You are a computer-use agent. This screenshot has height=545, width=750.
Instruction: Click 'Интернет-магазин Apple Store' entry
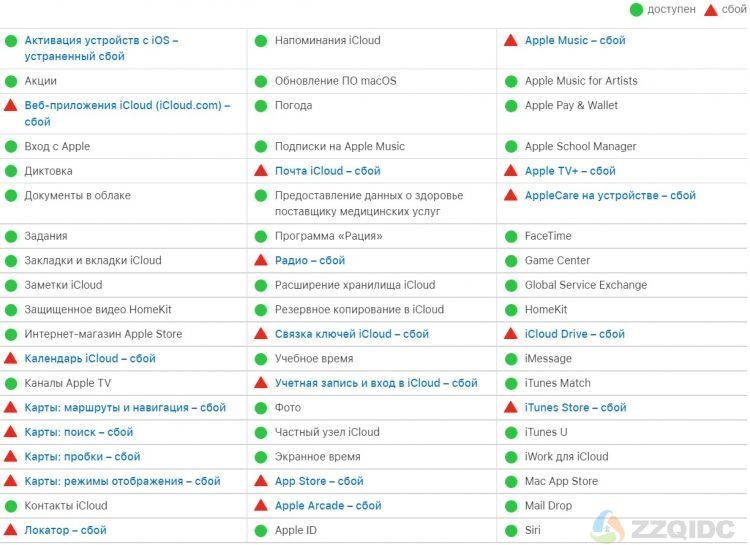click(103, 334)
